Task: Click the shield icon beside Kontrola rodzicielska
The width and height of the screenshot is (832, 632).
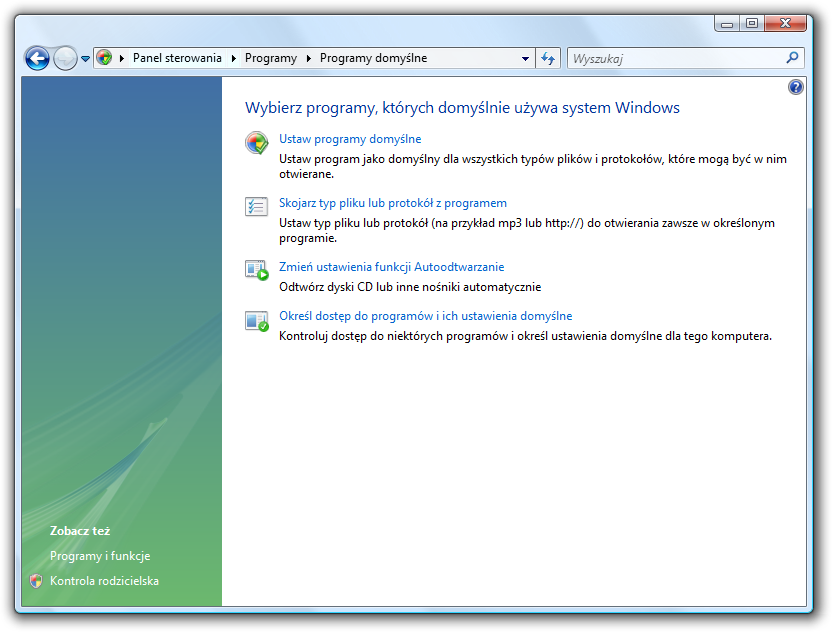Action: tap(36, 581)
